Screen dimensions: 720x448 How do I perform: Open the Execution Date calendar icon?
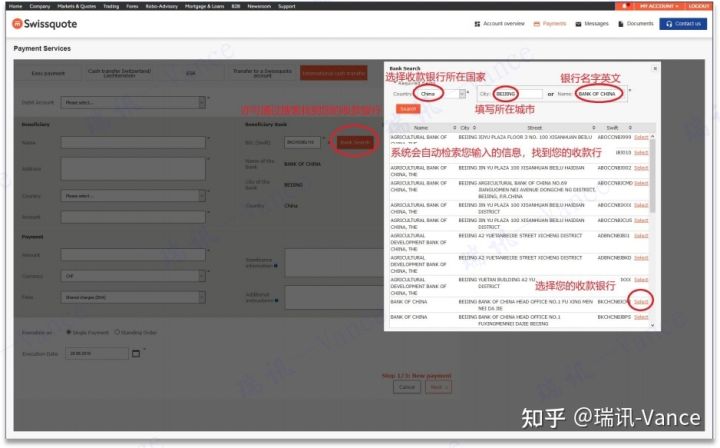click(136, 353)
